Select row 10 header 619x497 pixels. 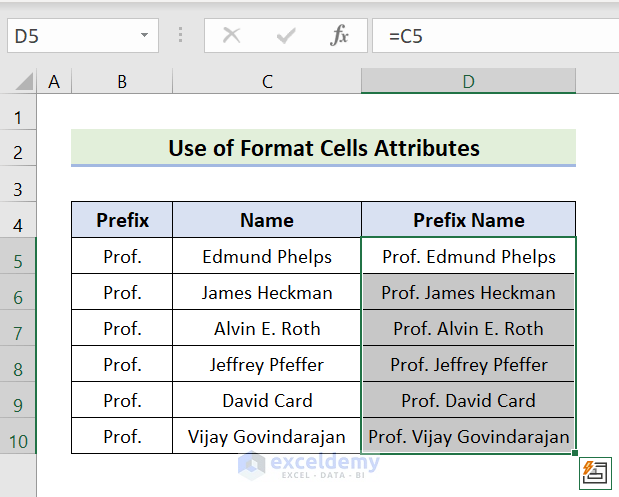pyautogui.click(x=18, y=441)
